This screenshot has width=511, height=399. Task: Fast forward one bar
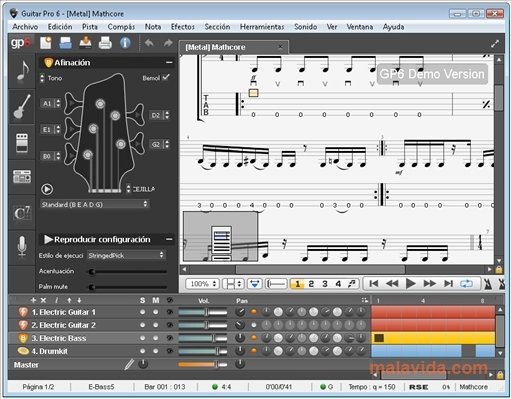point(429,284)
